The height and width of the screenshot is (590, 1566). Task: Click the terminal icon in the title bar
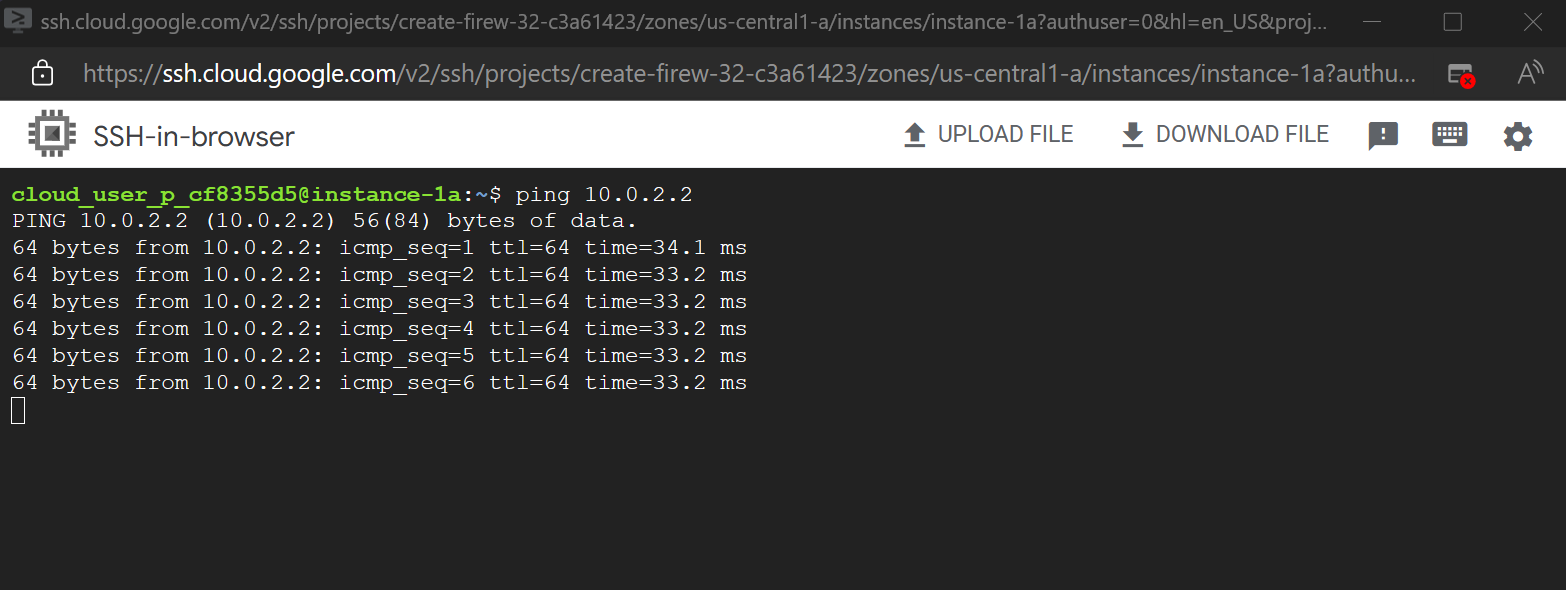click(x=18, y=21)
